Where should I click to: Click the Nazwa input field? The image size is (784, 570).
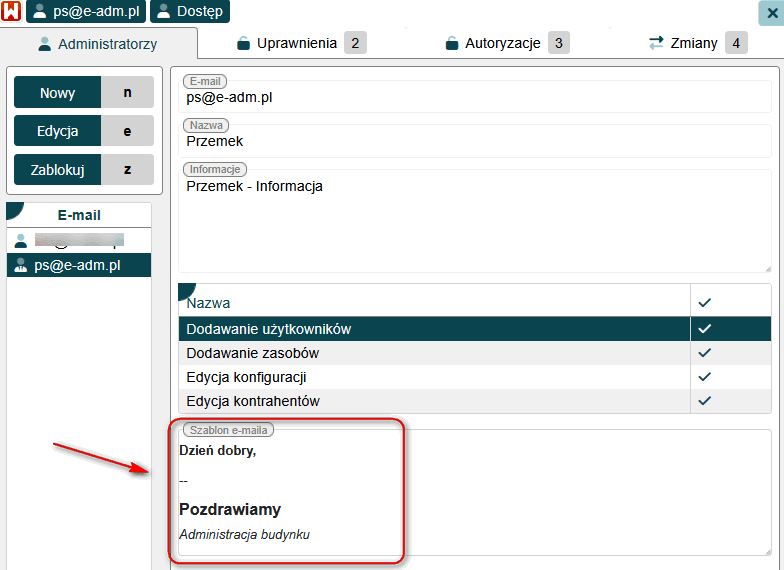pyautogui.click(x=474, y=141)
